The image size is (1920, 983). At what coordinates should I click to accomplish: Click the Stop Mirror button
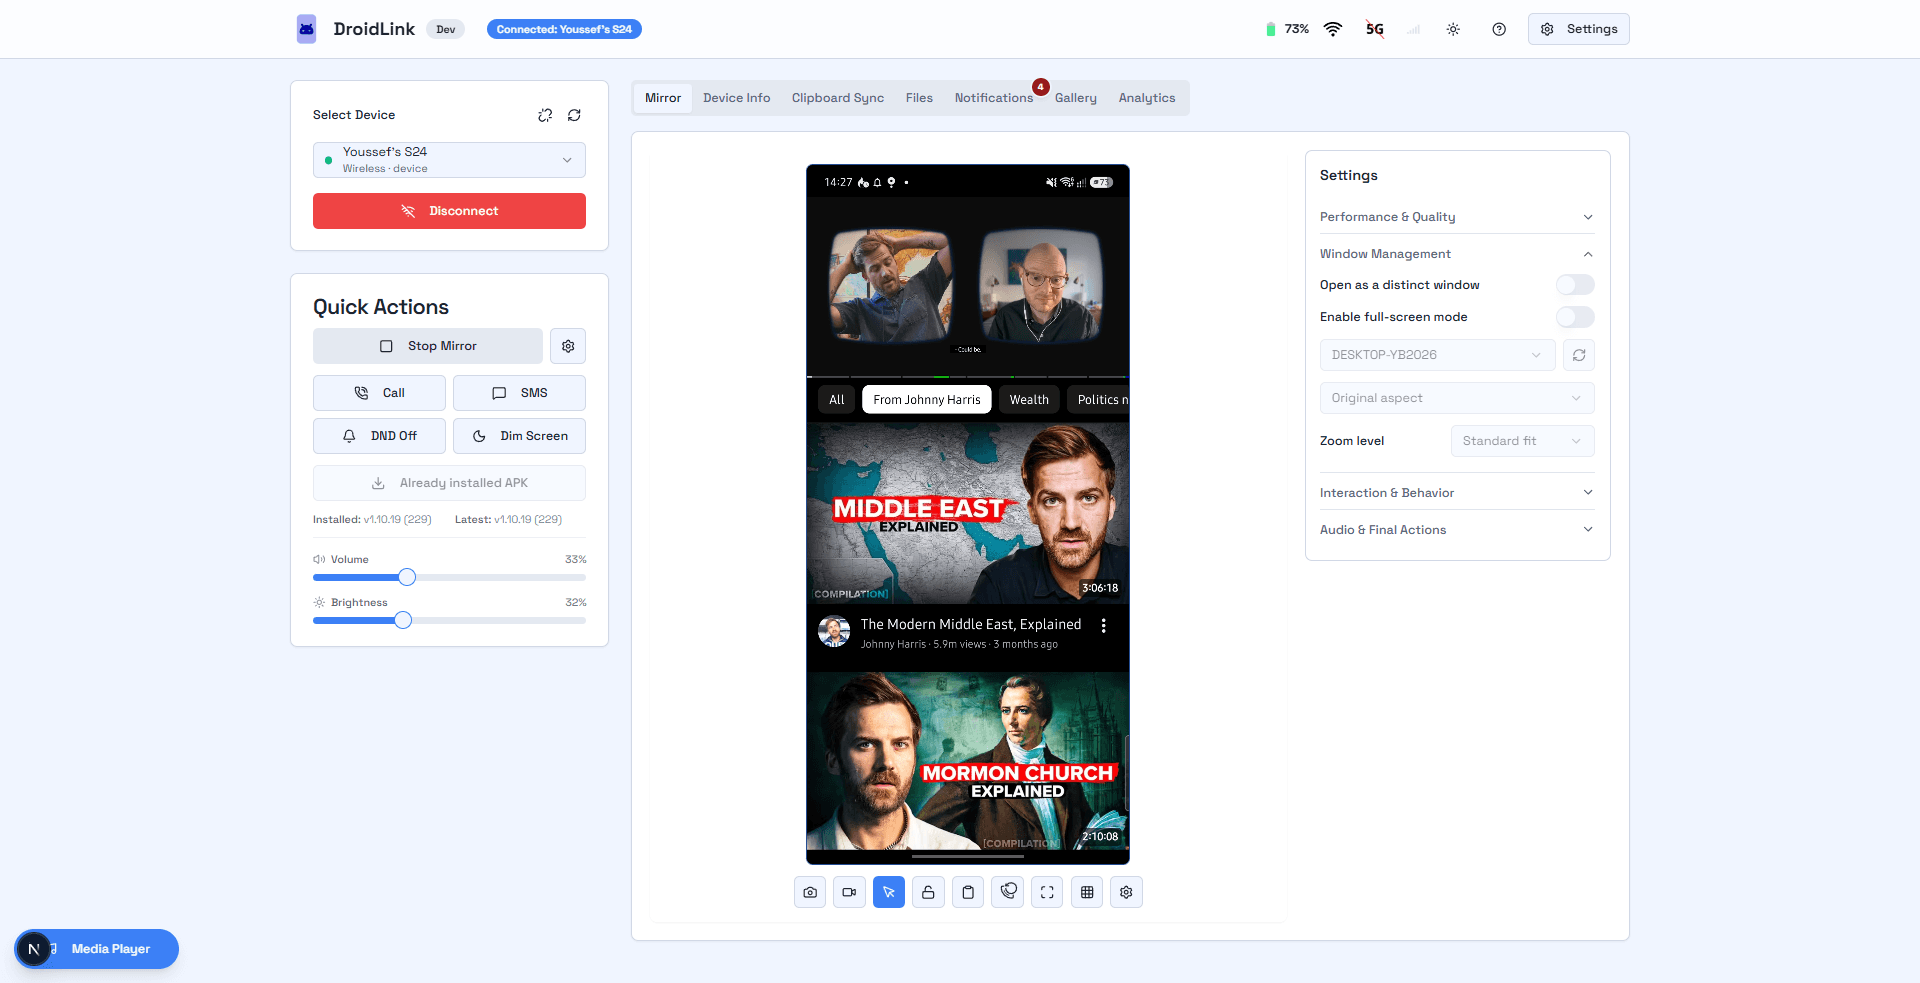[428, 346]
